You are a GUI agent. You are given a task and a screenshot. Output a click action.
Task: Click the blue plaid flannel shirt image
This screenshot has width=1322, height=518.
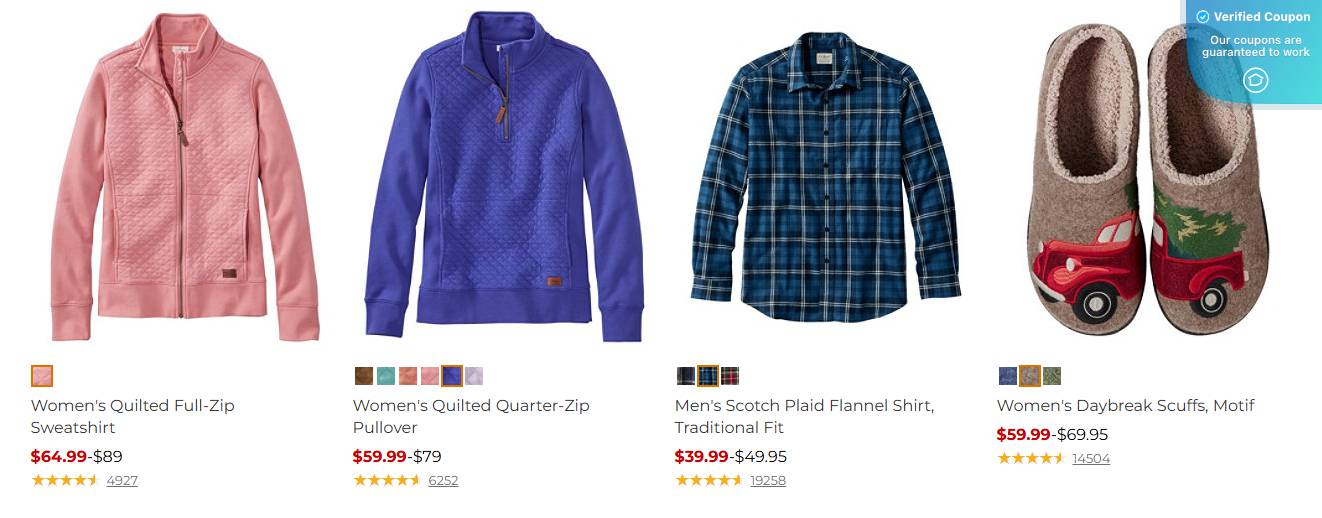tap(826, 177)
